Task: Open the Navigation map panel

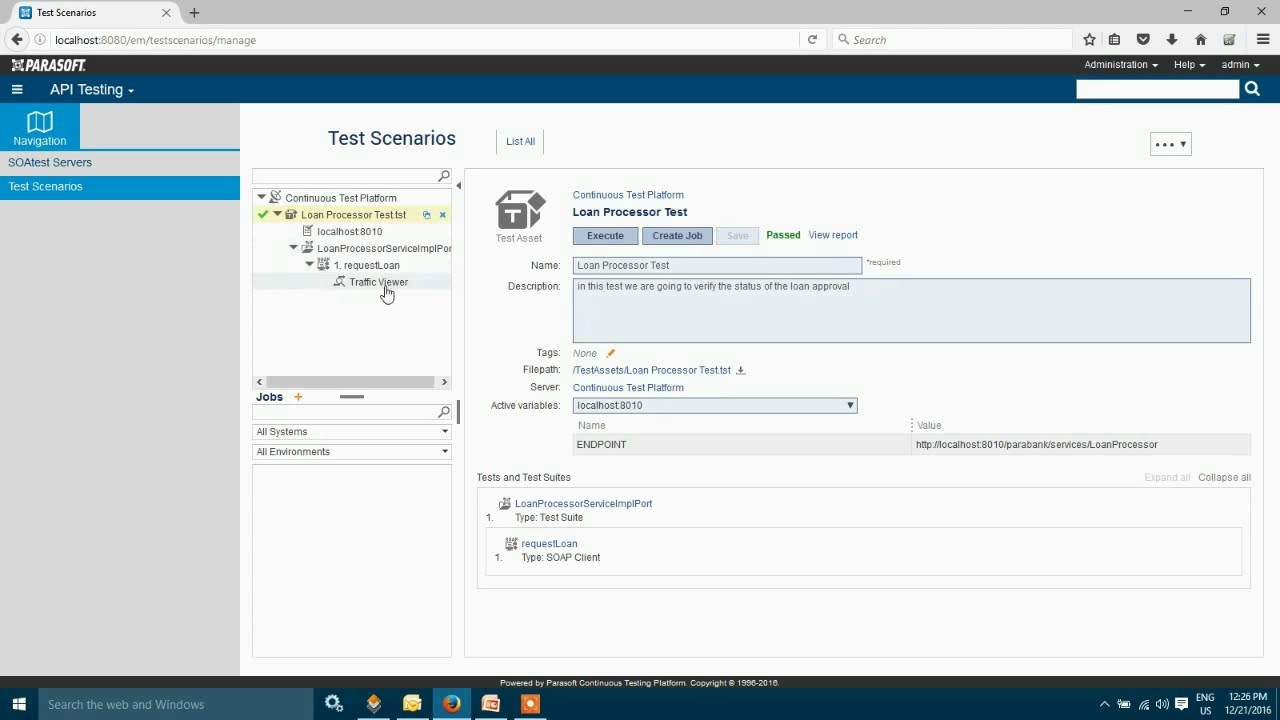Action: tap(40, 128)
